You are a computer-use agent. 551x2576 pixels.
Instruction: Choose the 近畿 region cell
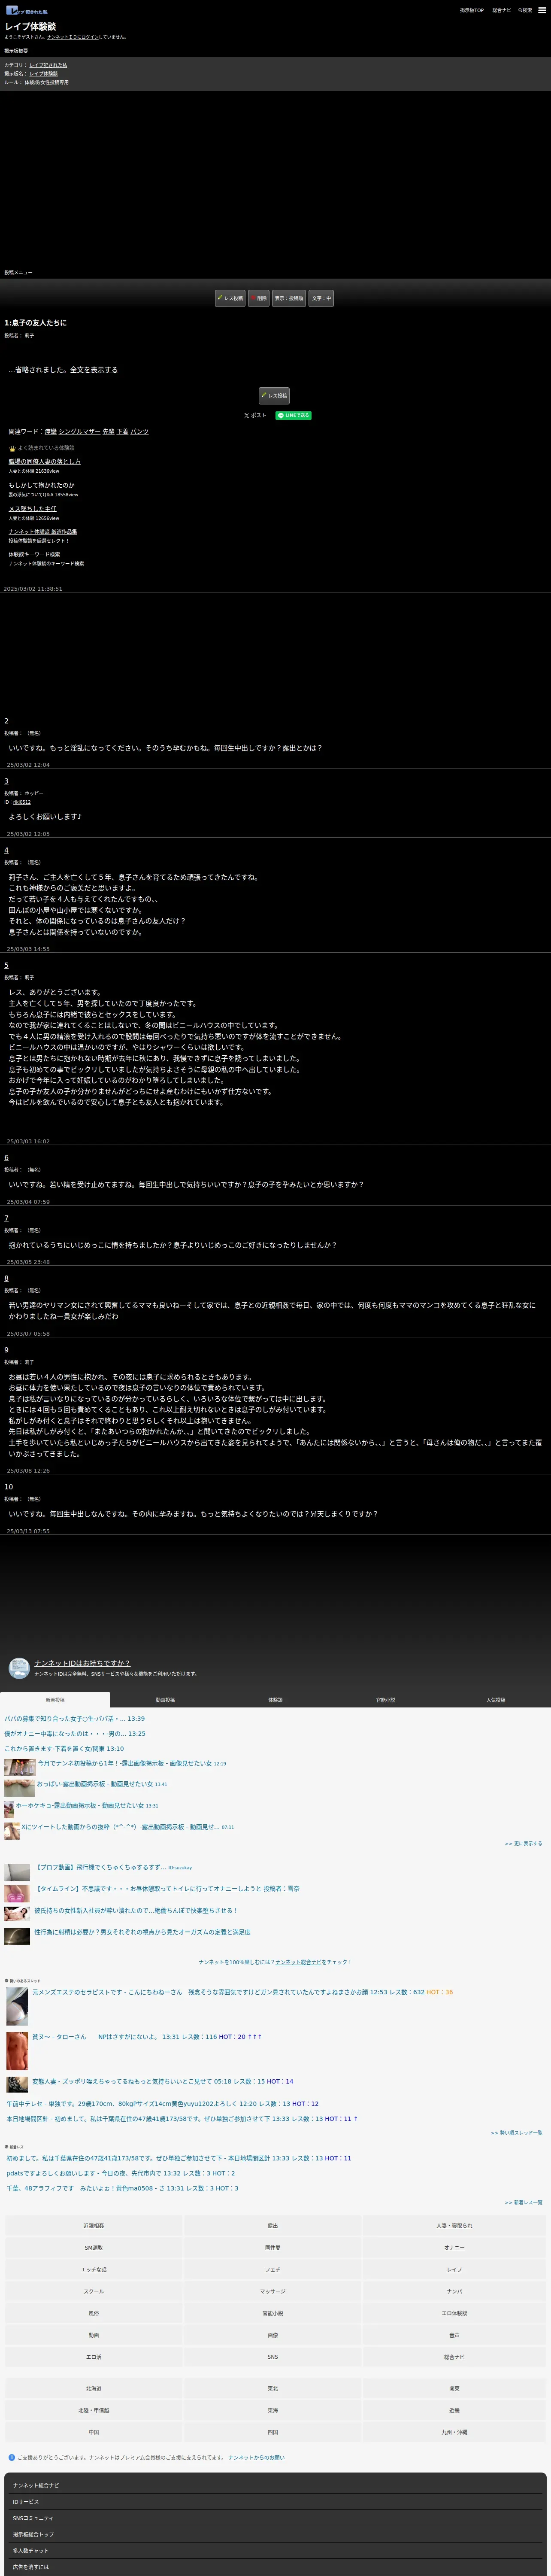[454, 2410]
